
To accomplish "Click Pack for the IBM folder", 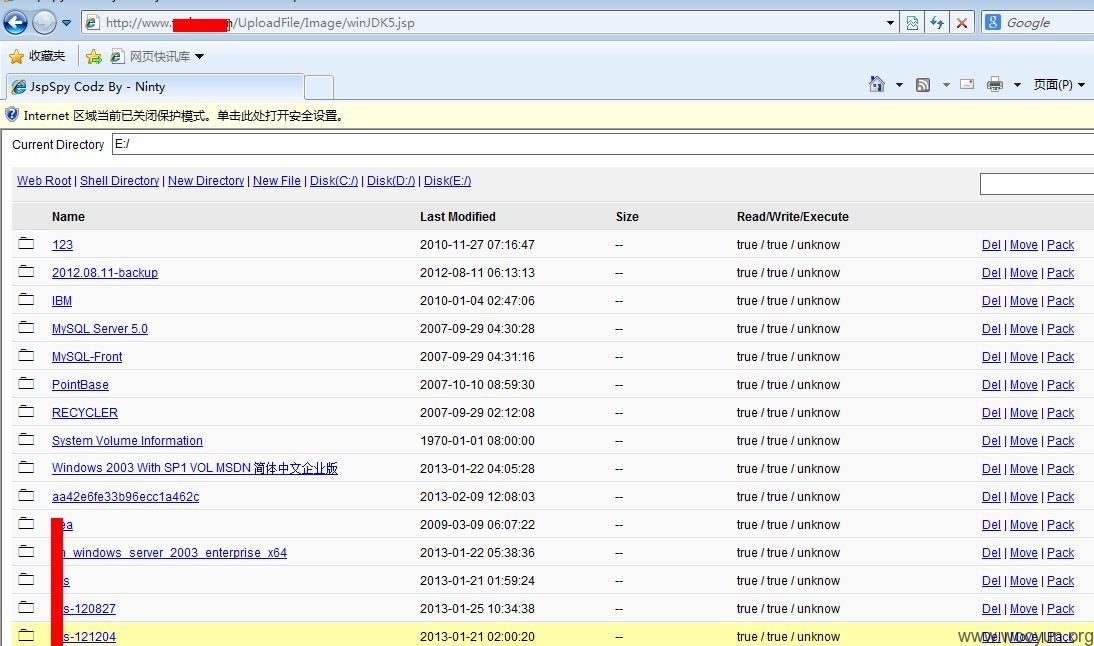I will click(x=1060, y=301).
